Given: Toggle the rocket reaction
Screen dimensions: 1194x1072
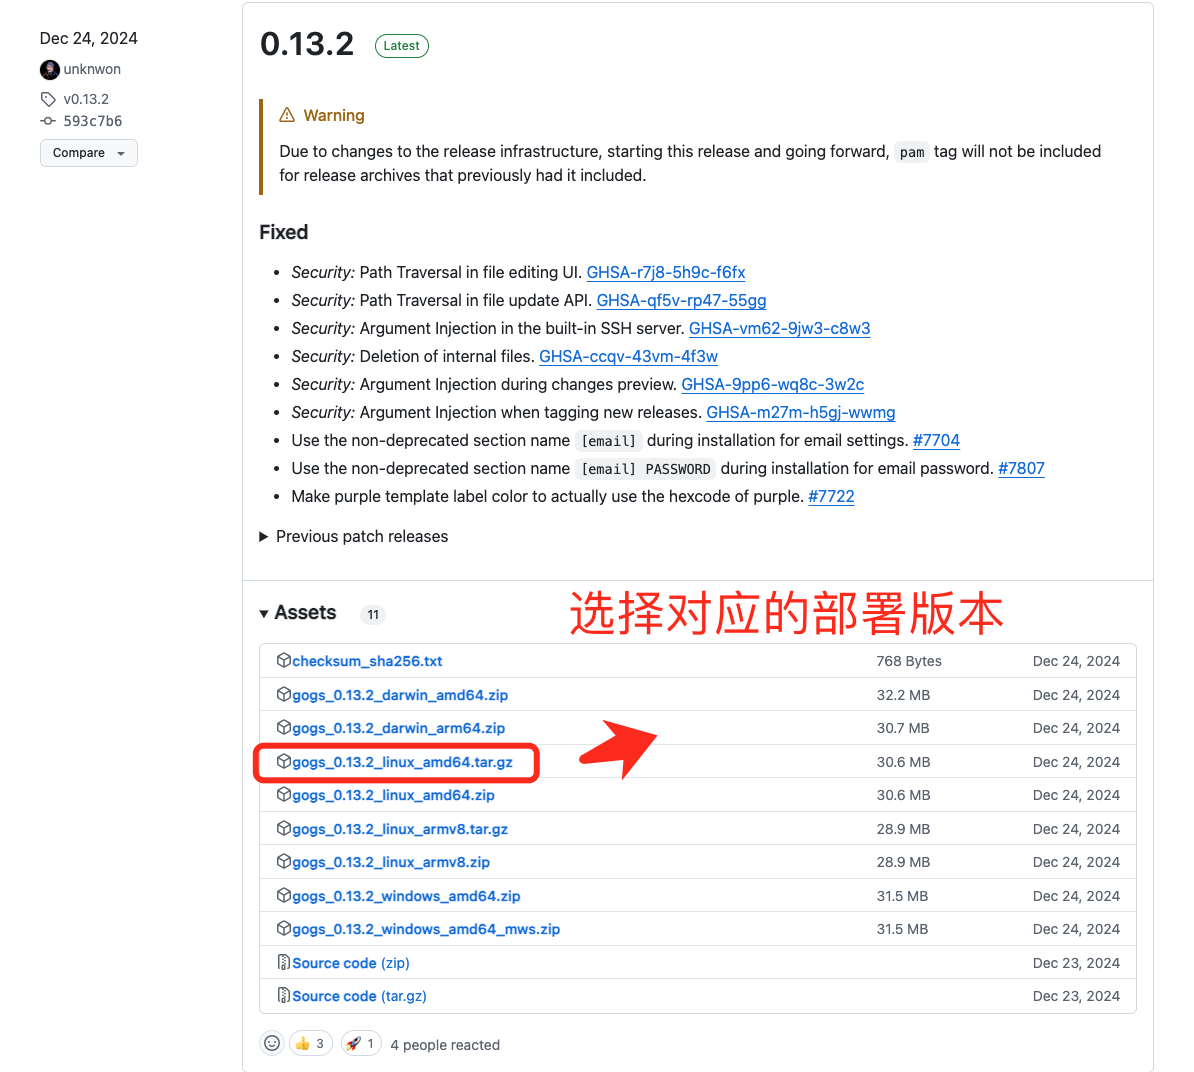Looking at the screenshot, I should (x=361, y=1044).
